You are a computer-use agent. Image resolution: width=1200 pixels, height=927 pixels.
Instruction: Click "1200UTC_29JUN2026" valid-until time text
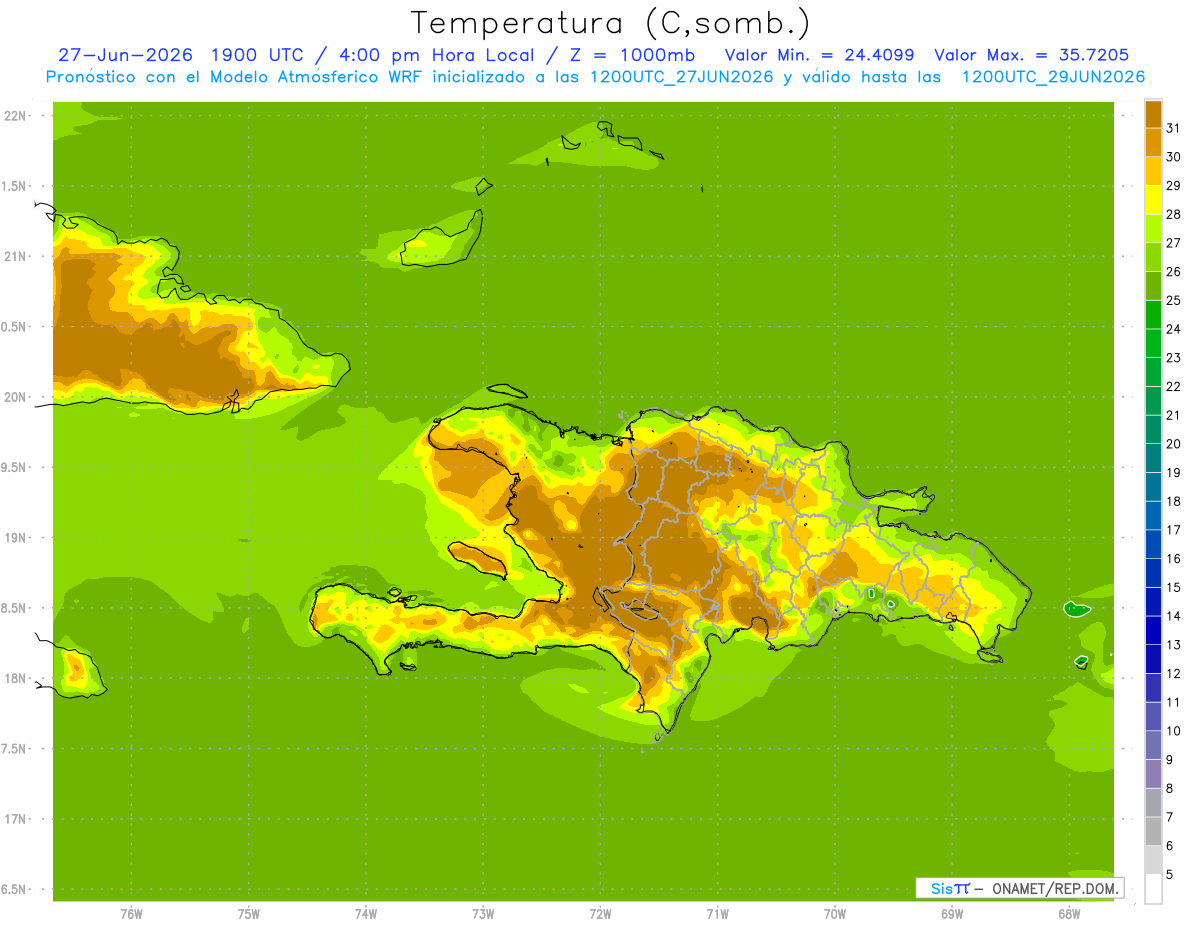click(x=1053, y=77)
